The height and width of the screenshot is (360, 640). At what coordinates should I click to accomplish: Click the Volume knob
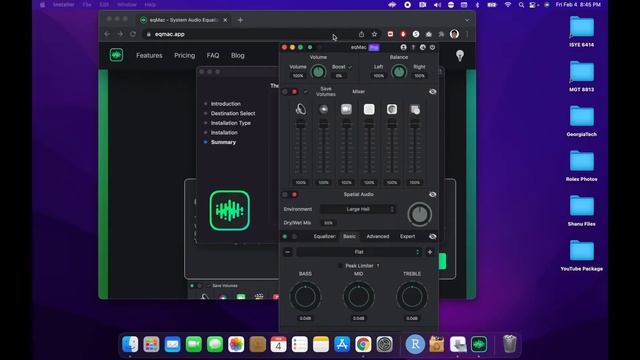pyautogui.click(x=318, y=72)
